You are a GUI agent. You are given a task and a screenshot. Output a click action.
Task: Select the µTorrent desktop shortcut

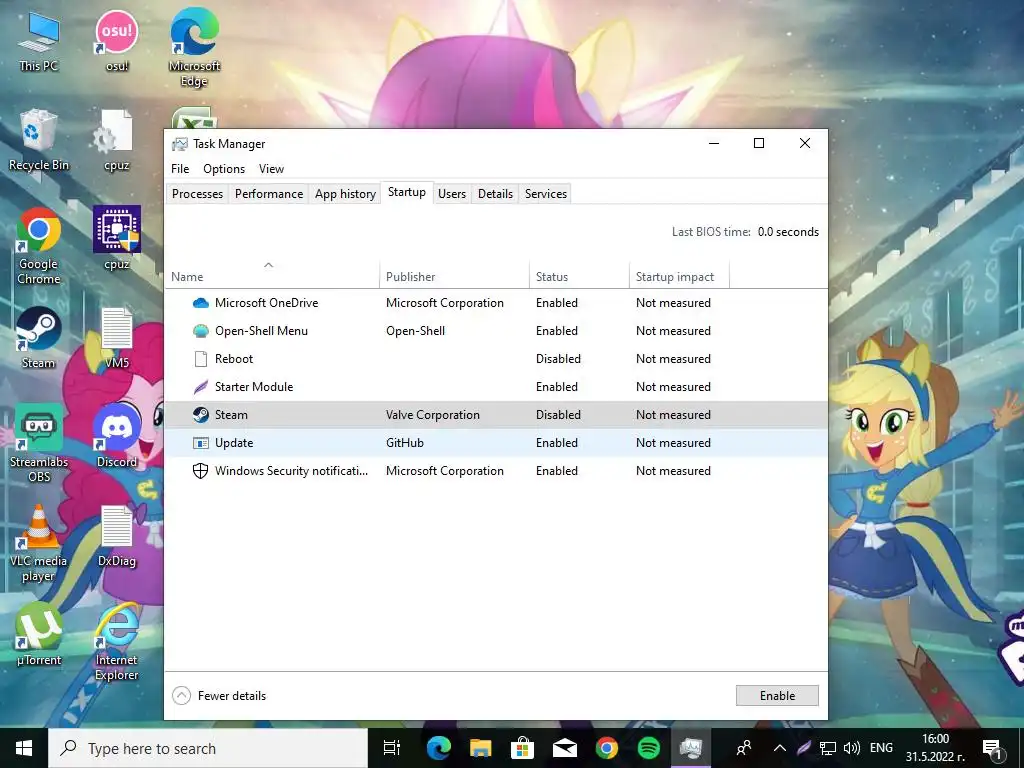tap(39, 635)
